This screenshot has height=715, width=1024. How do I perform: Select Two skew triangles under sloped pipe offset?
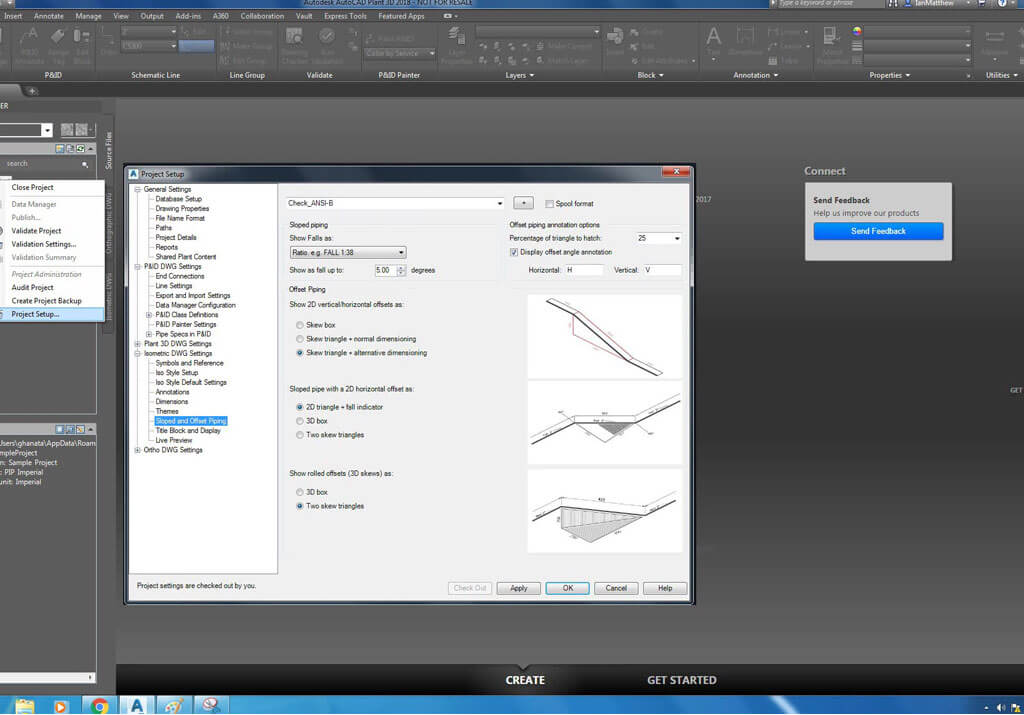pyautogui.click(x=300, y=435)
